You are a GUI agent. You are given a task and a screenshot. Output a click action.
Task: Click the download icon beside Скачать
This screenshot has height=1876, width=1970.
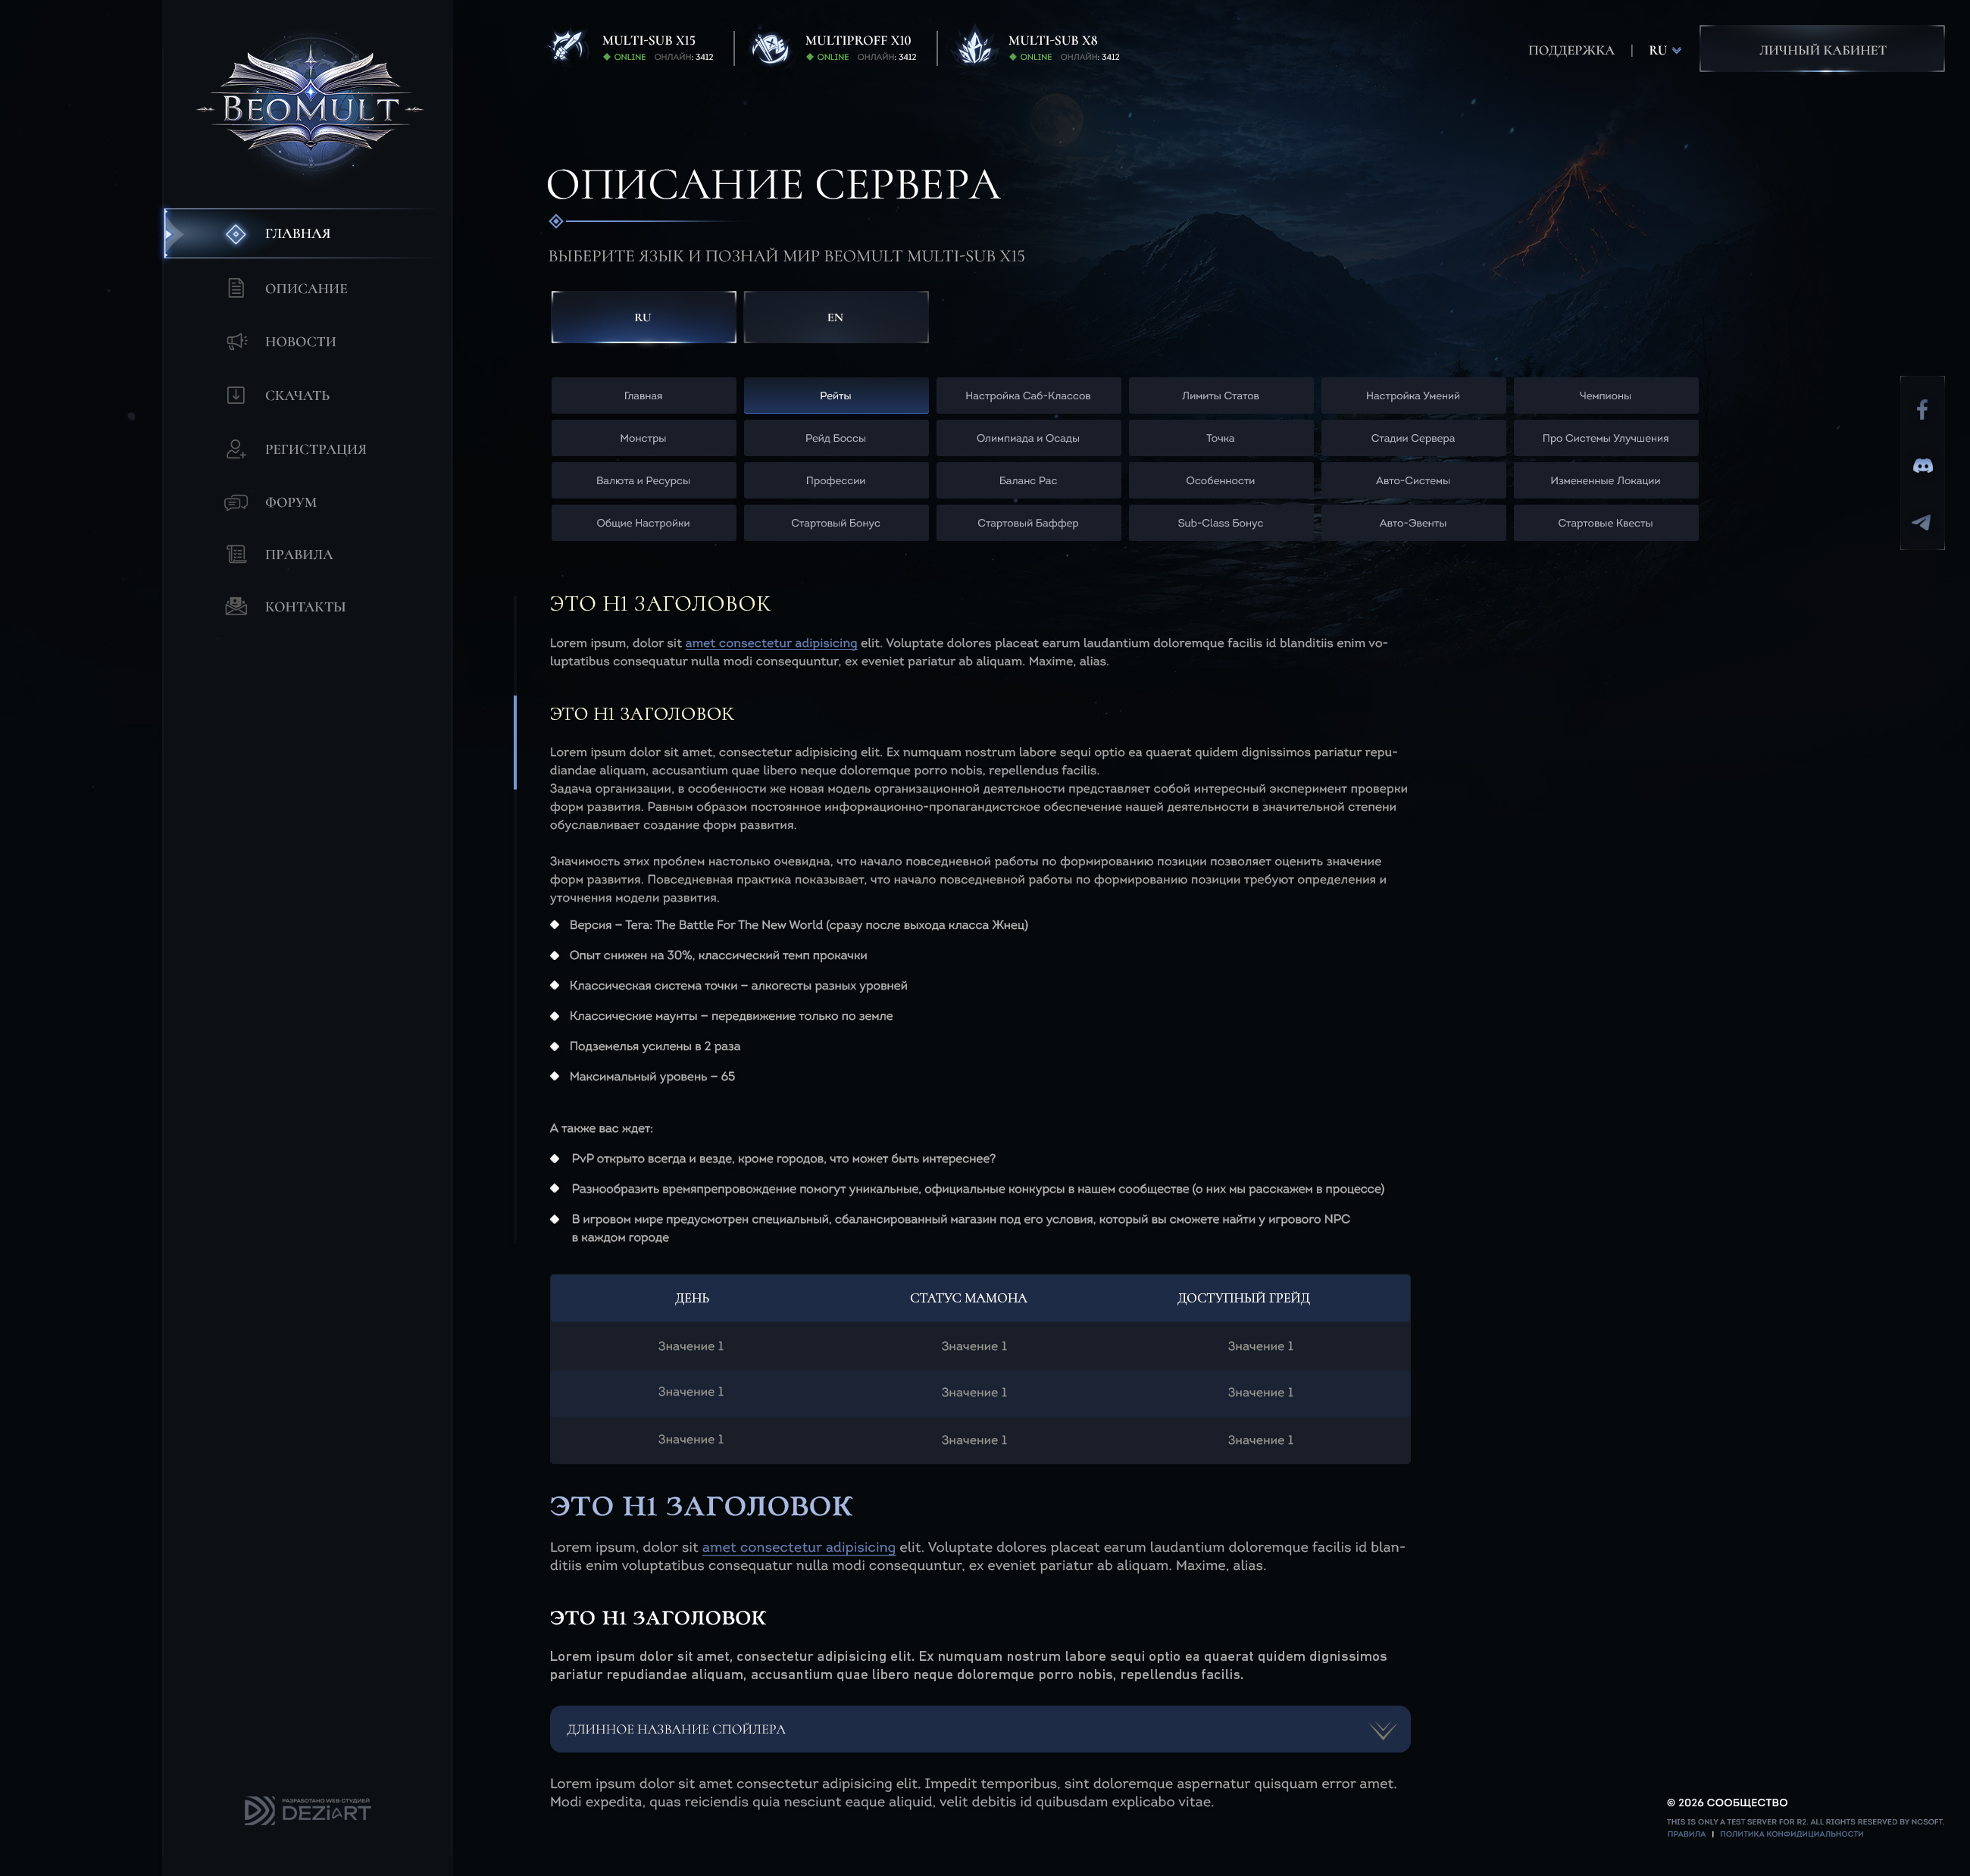236,395
